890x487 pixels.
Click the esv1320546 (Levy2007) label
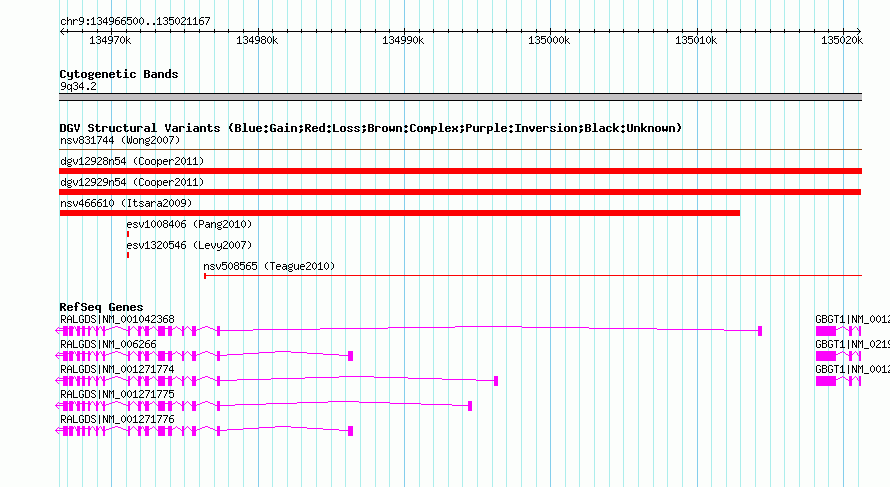[x=189, y=245]
